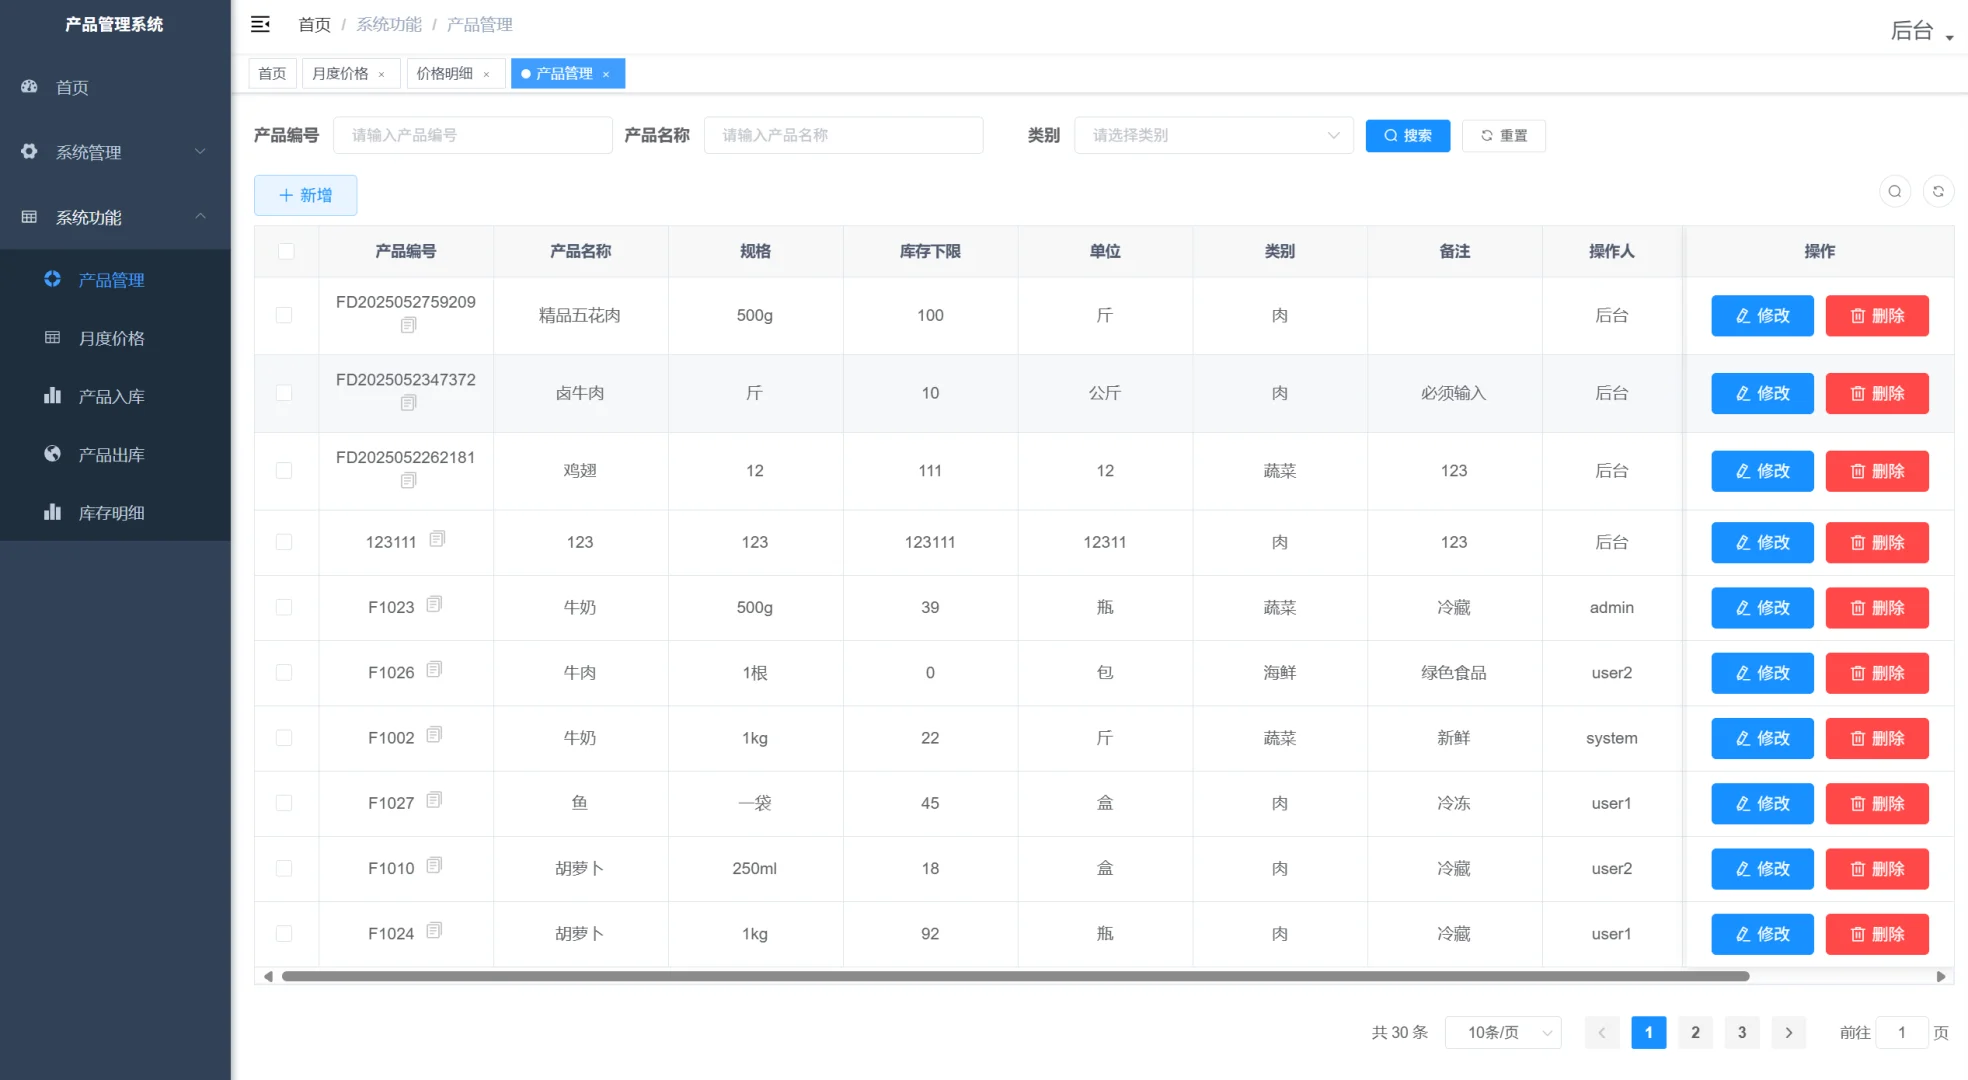Viewport: 1968px width, 1080px height.
Task: Tick the checkbox for F1027 row
Action: click(x=284, y=803)
